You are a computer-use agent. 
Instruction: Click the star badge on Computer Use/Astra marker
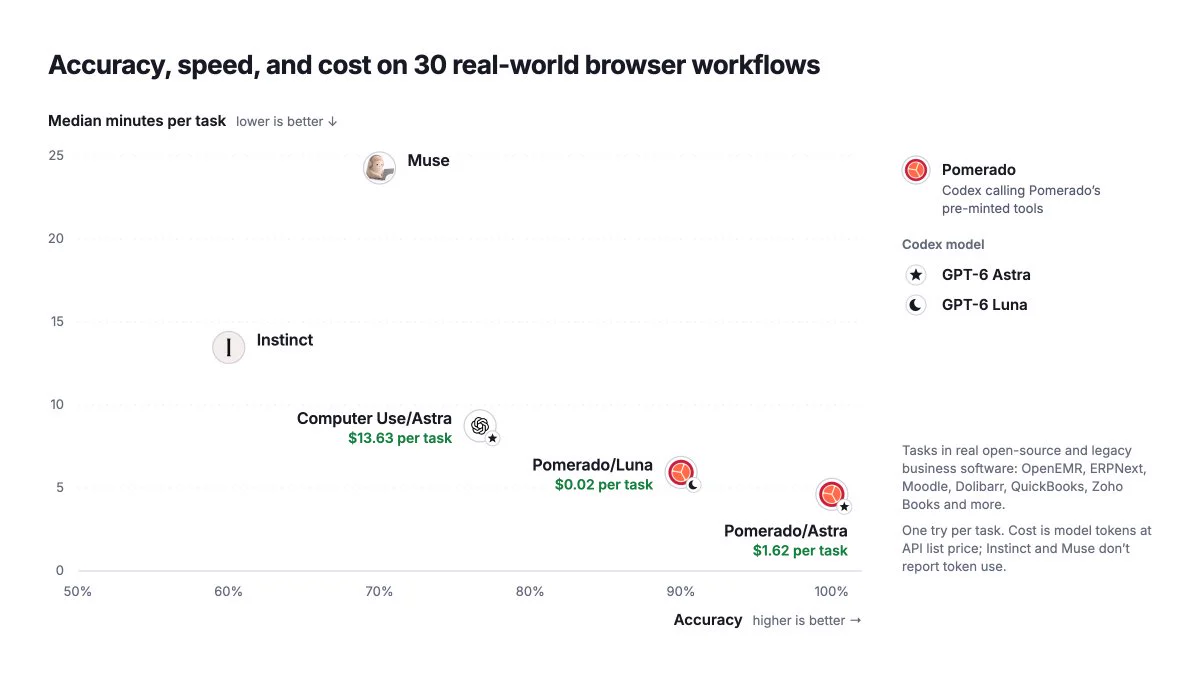[492, 438]
